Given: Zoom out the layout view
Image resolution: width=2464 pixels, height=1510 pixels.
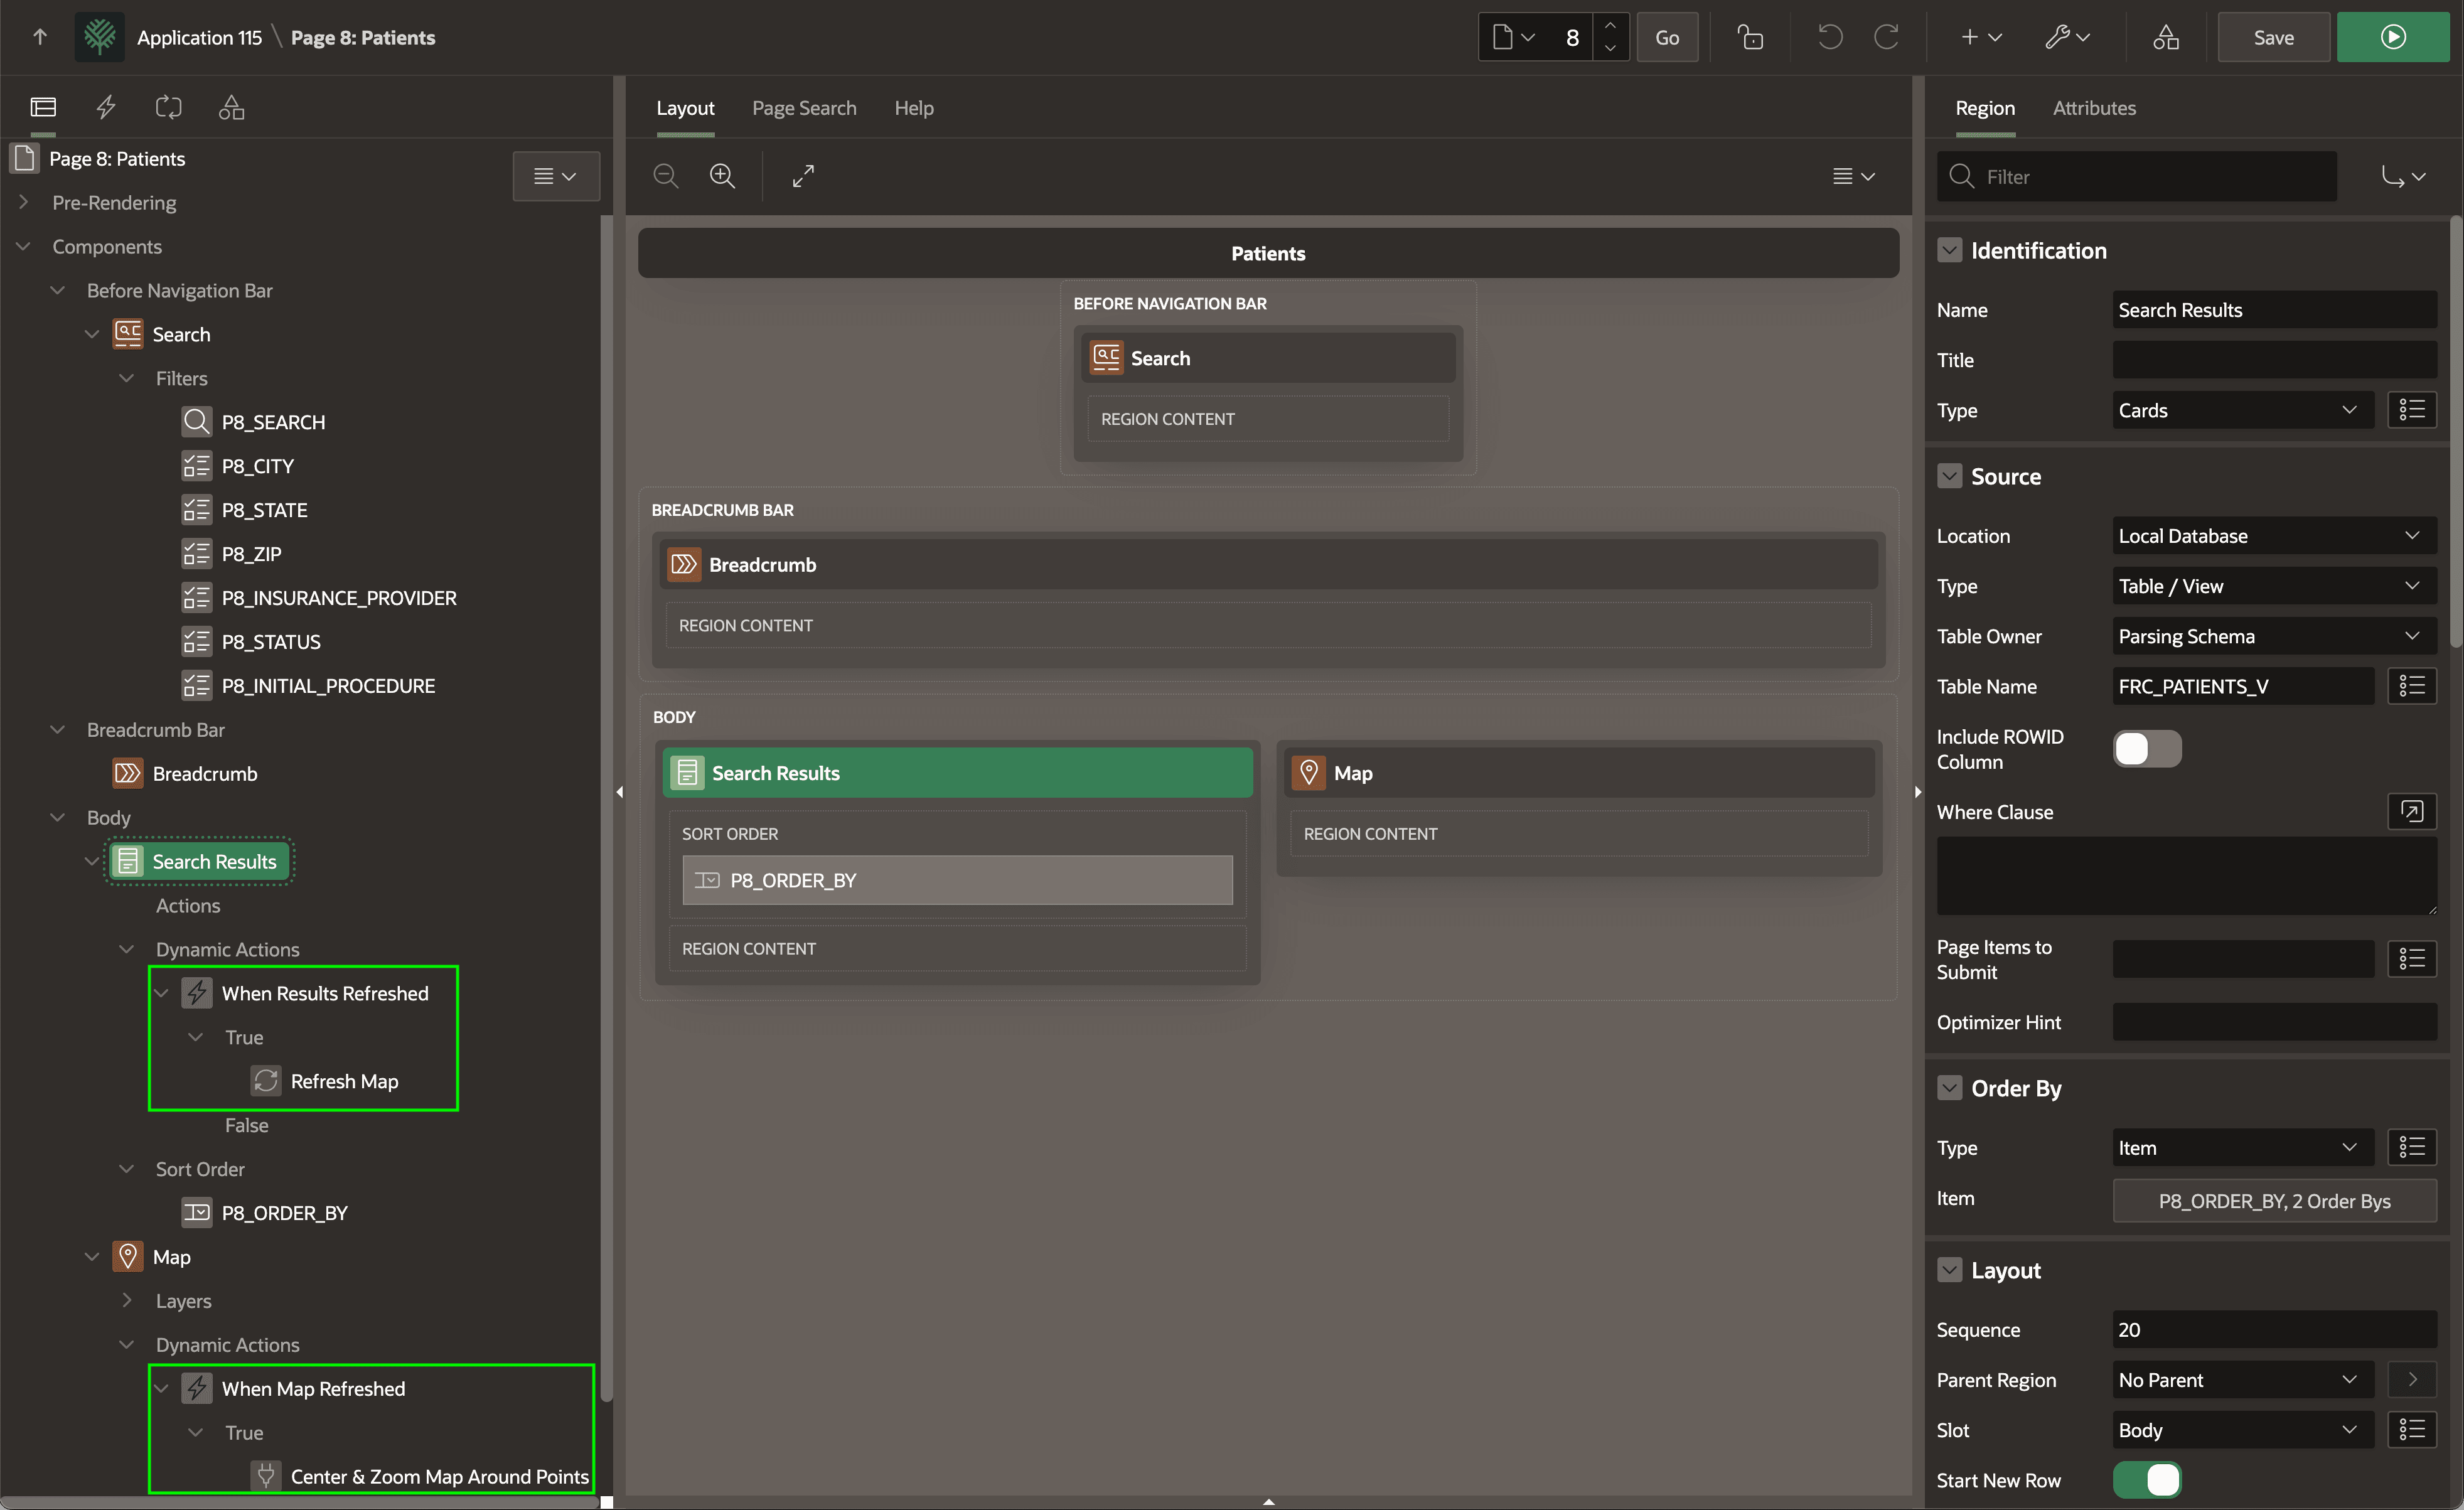Looking at the screenshot, I should 665,176.
